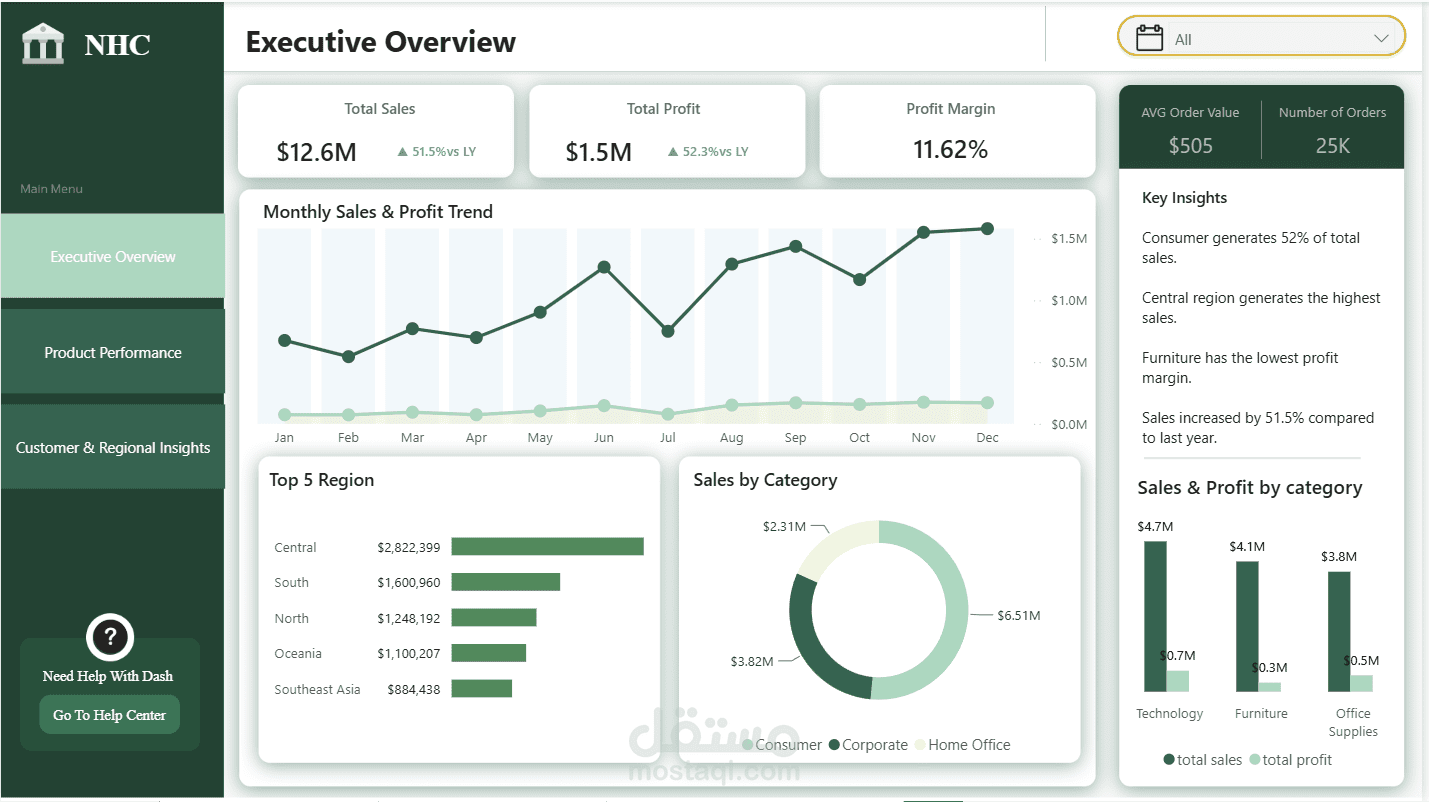Click the question mark help icon
The height and width of the screenshot is (802, 1429).
tap(110, 636)
